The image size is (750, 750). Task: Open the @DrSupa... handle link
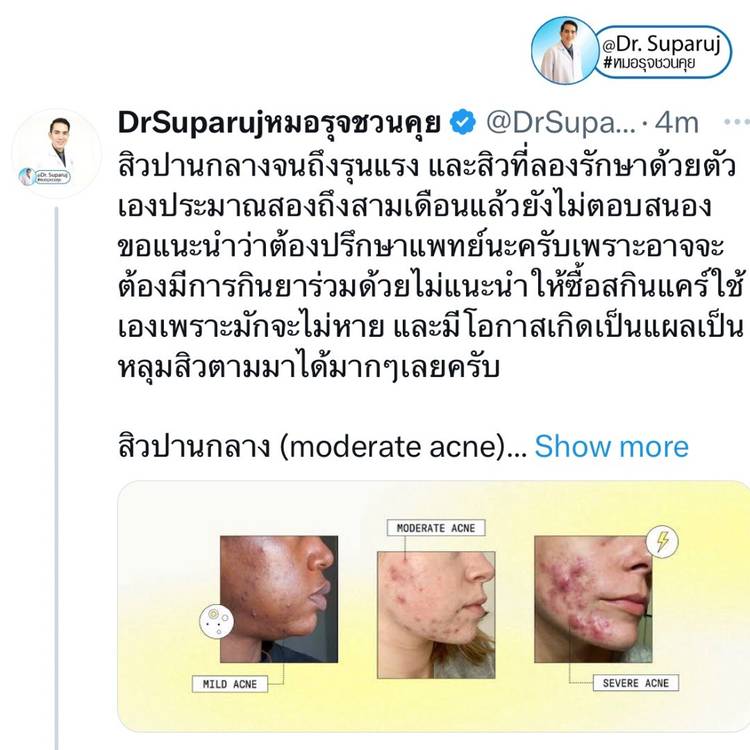[562, 123]
